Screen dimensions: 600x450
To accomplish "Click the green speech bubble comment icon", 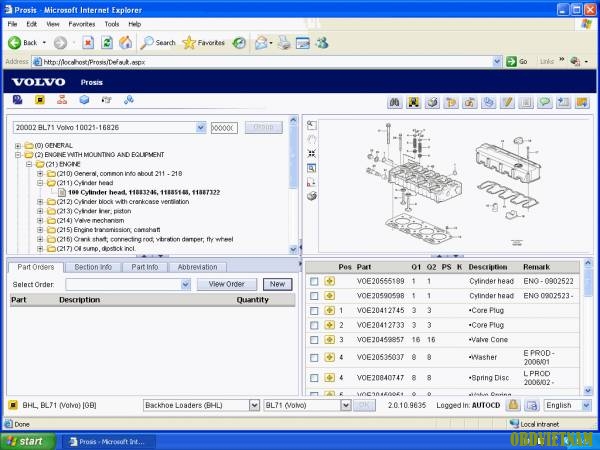I will coord(545,103).
